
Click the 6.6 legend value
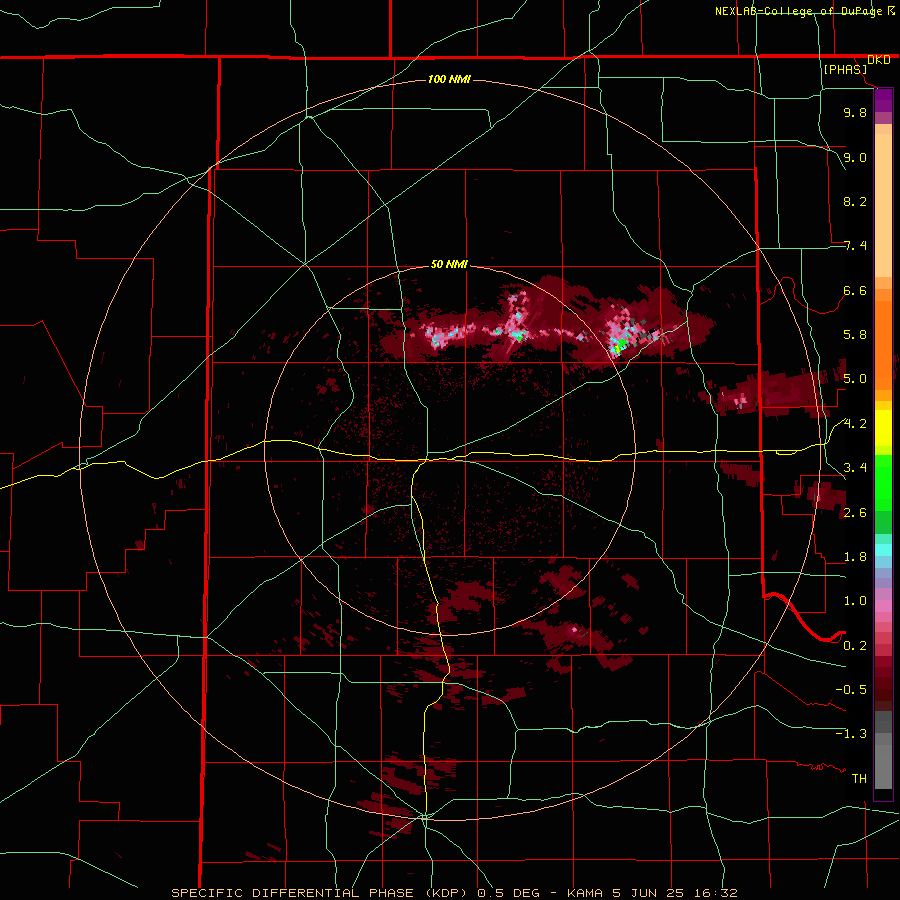tap(855, 290)
